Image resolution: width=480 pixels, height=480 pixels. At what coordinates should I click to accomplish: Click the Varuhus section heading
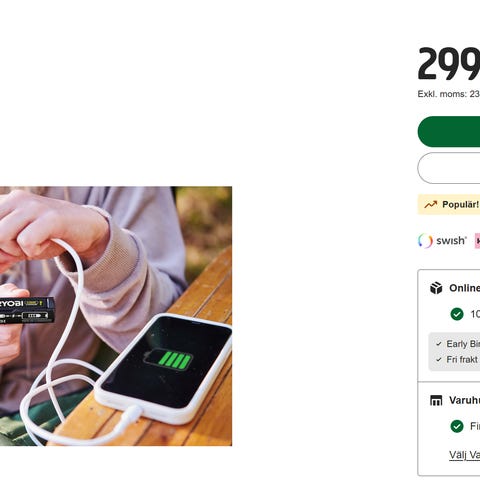click(x=464, y=400)
